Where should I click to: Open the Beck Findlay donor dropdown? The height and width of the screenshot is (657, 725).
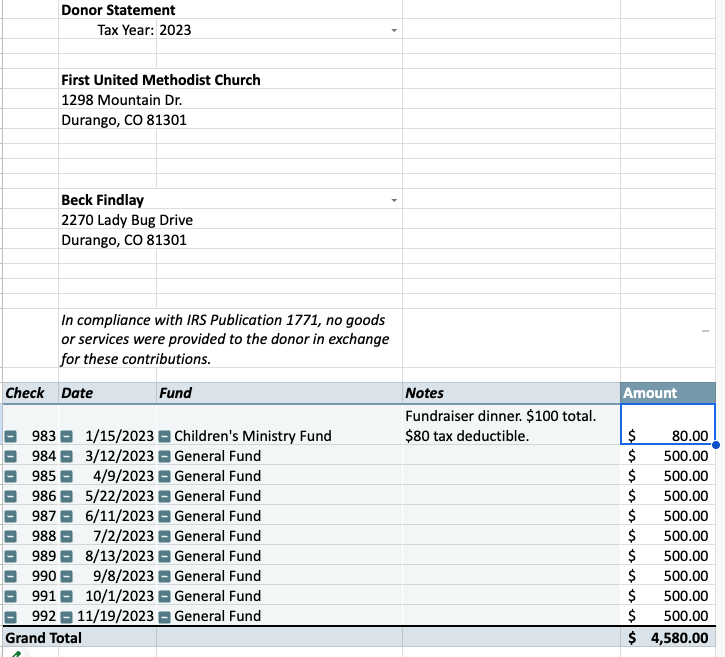click(x=393, y=201)
